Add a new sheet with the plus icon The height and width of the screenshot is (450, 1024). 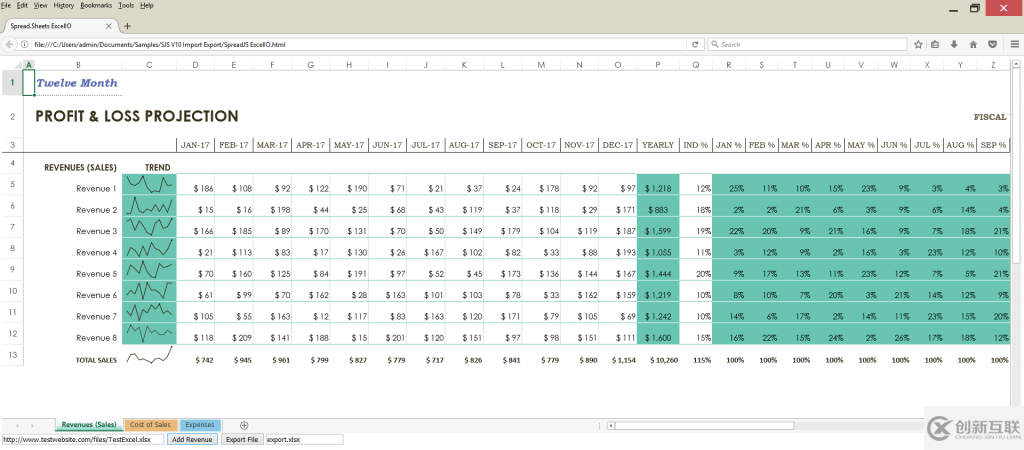click(x=244, y=425)
